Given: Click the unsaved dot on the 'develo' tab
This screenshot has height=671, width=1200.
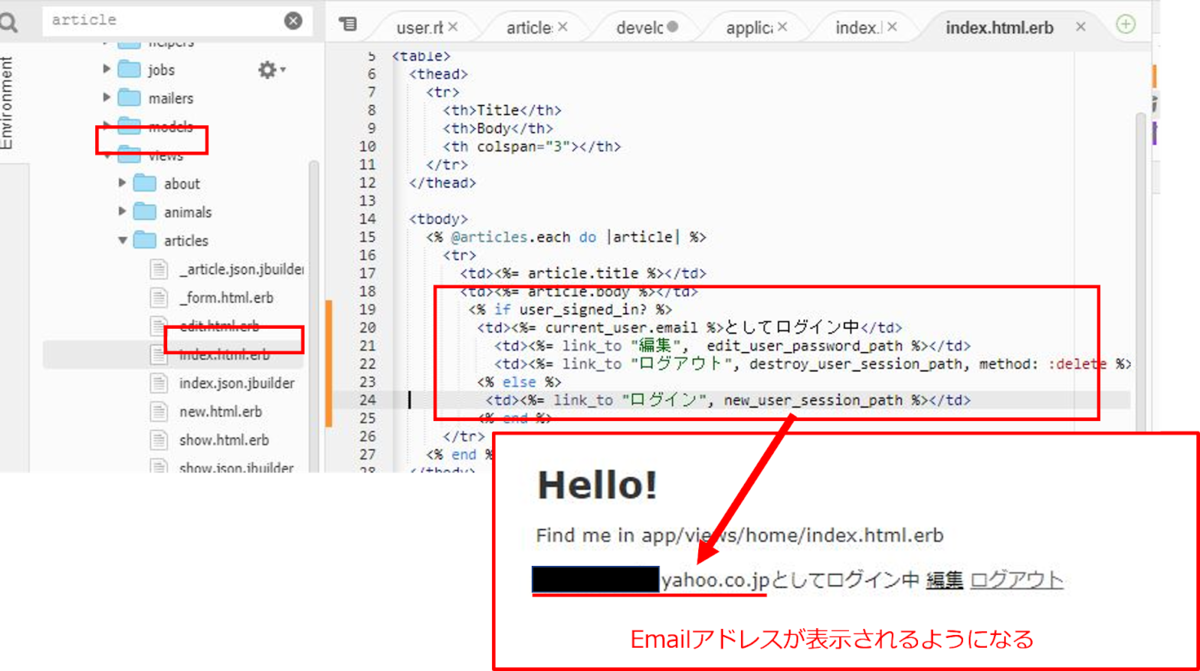Looking at the screenshot, I should pyautogui.click(x=672, y=27).
